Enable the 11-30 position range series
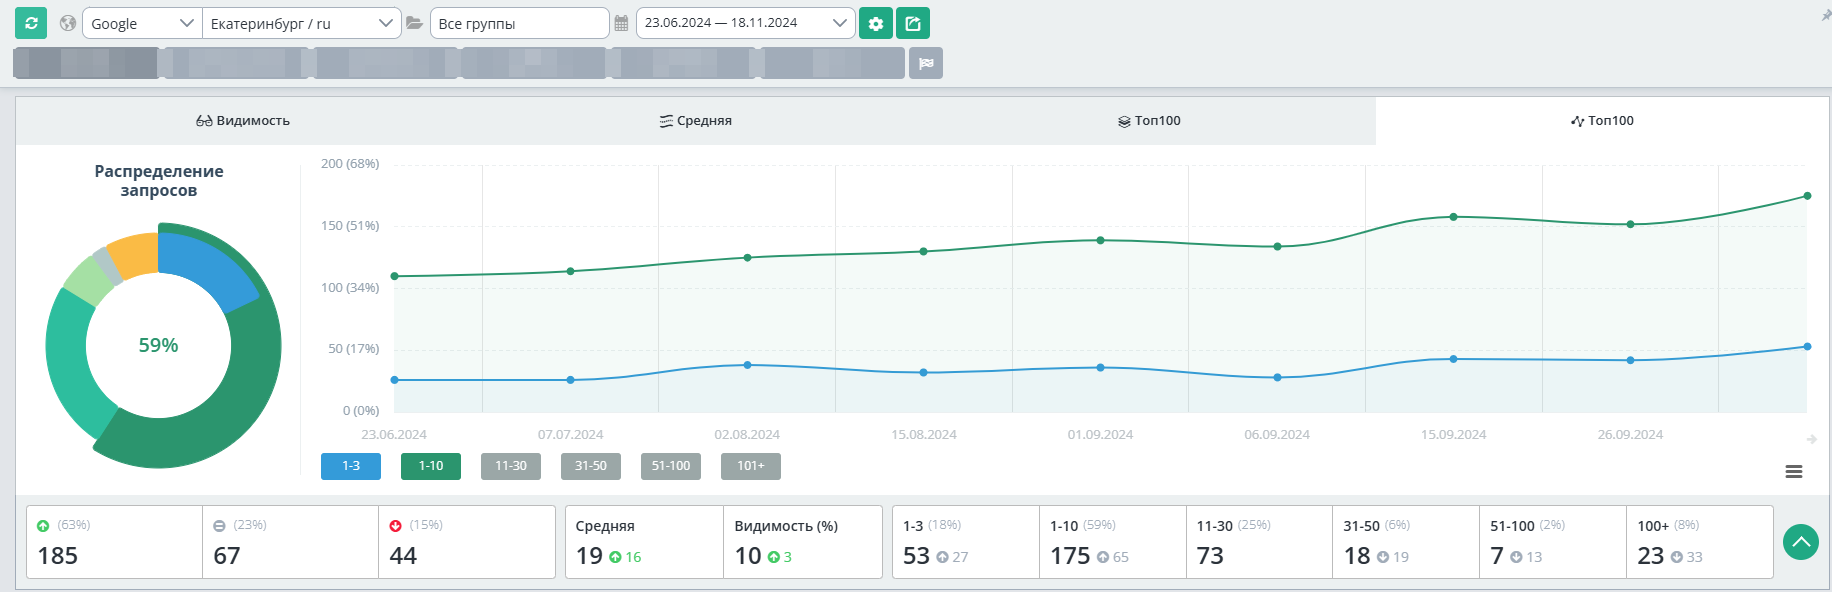1832x592 pixels. 511,466
